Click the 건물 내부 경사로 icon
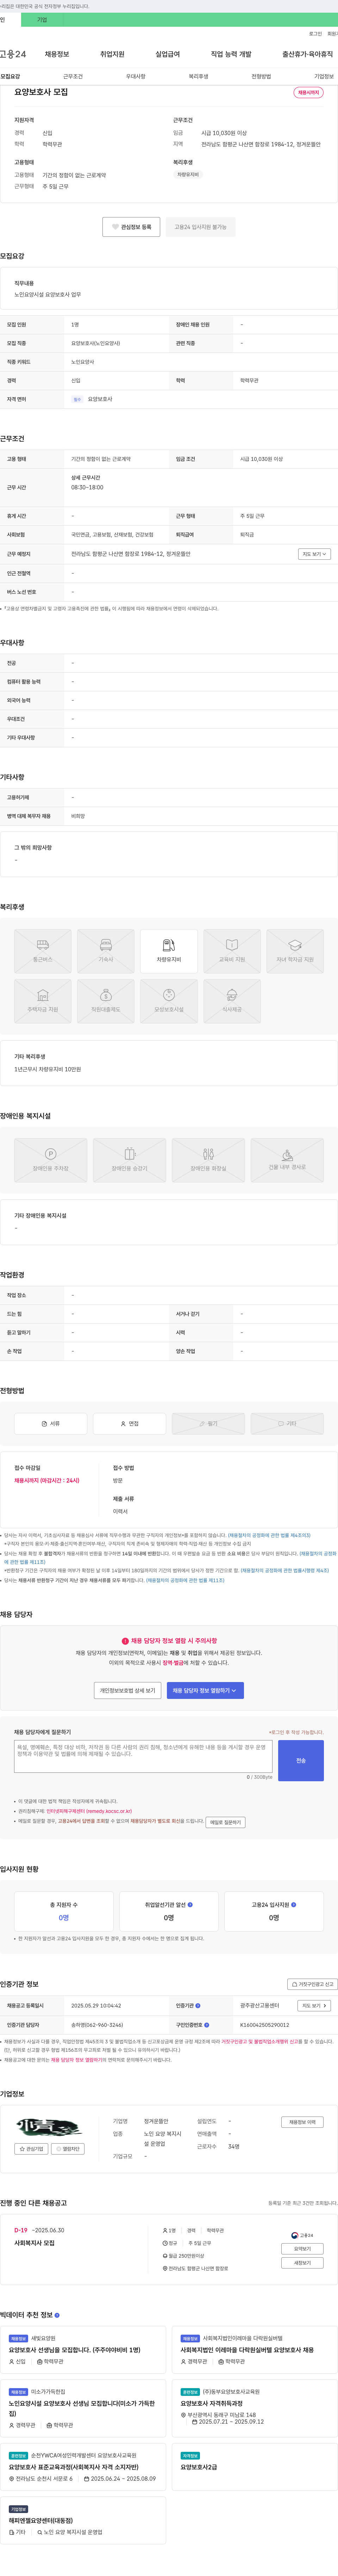 287,1160
